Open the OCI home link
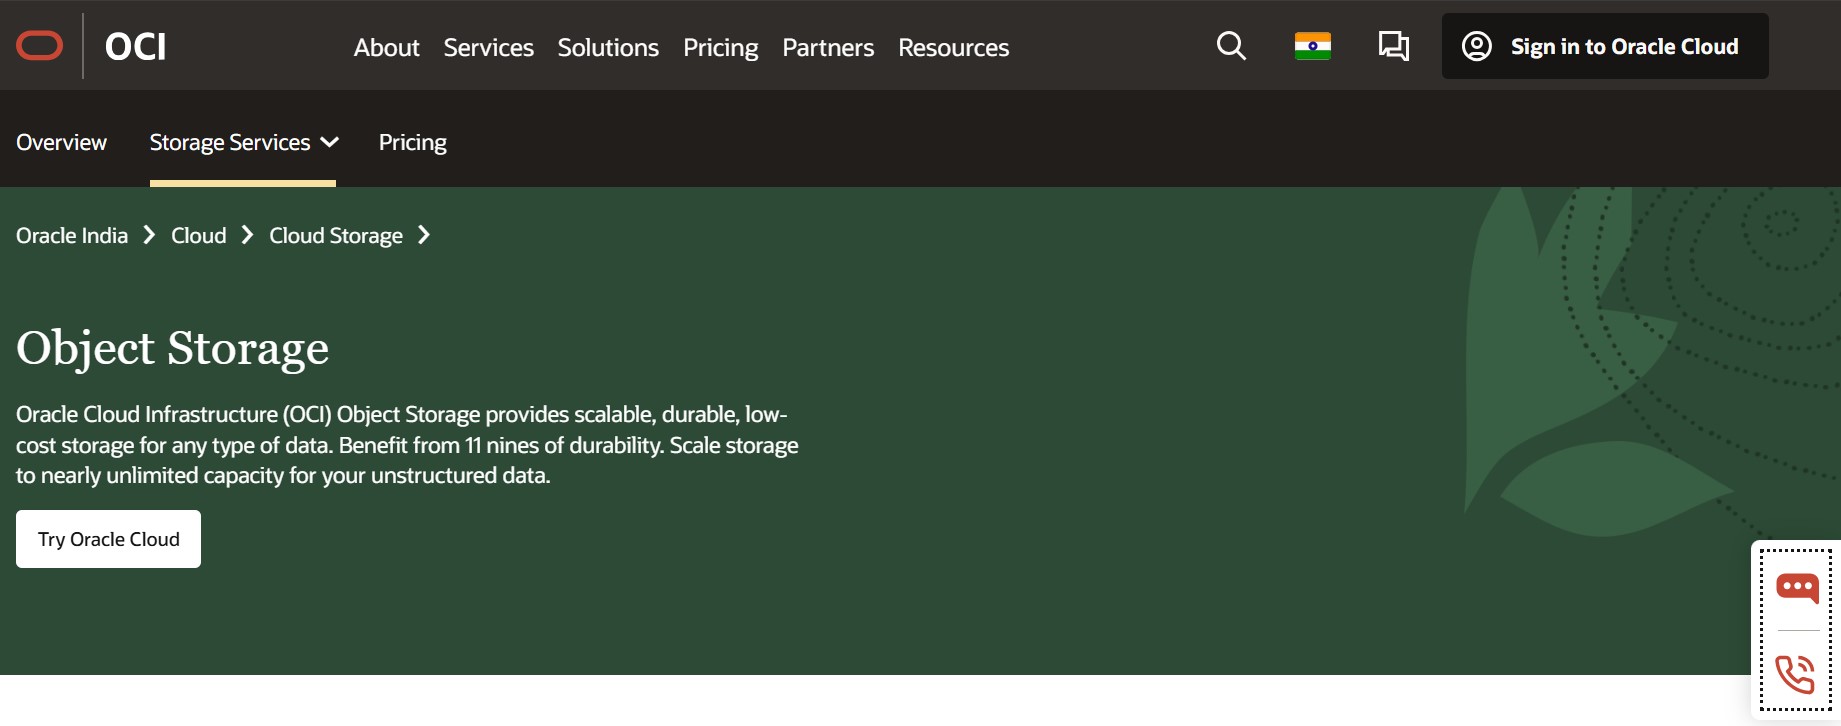This screenshot has width=1841, height=726. point(135,47)
